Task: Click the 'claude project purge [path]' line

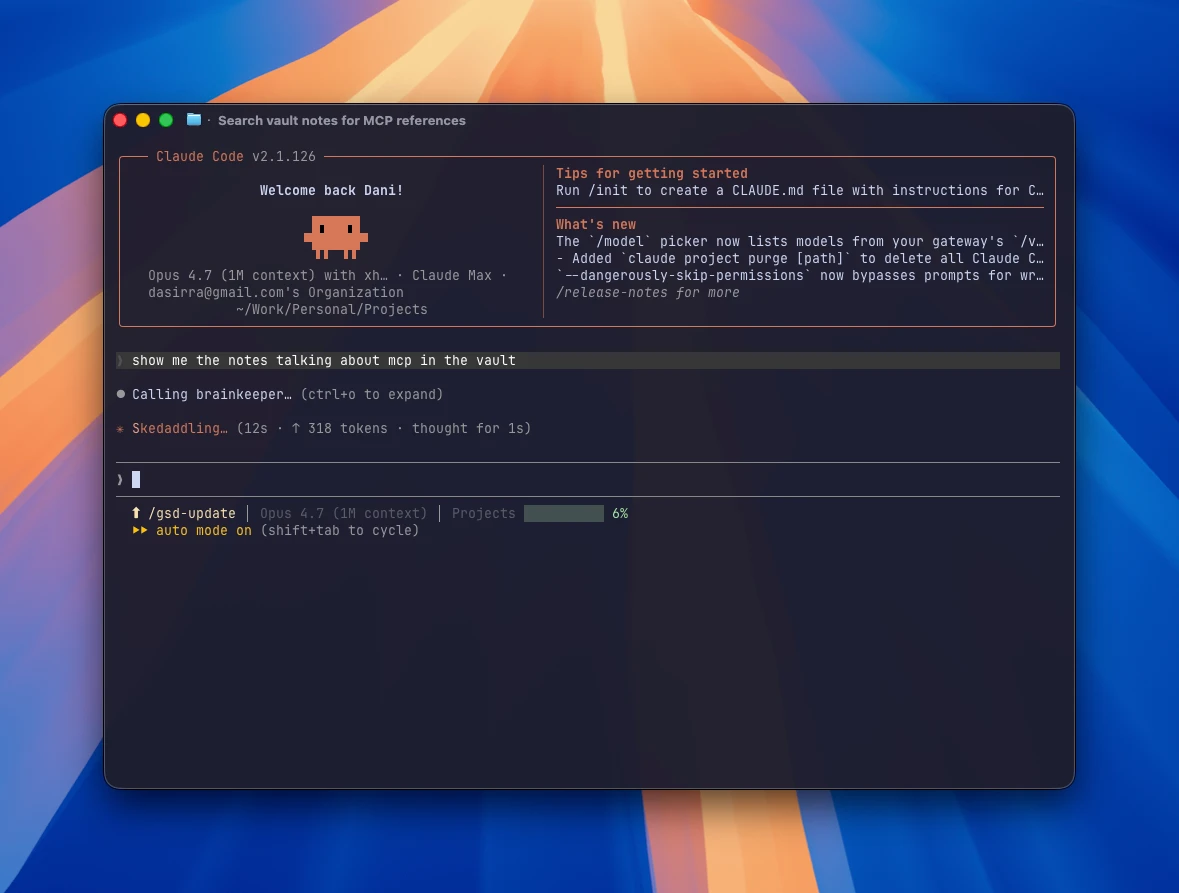Action: pyautogui.click(x=800, y=259)
